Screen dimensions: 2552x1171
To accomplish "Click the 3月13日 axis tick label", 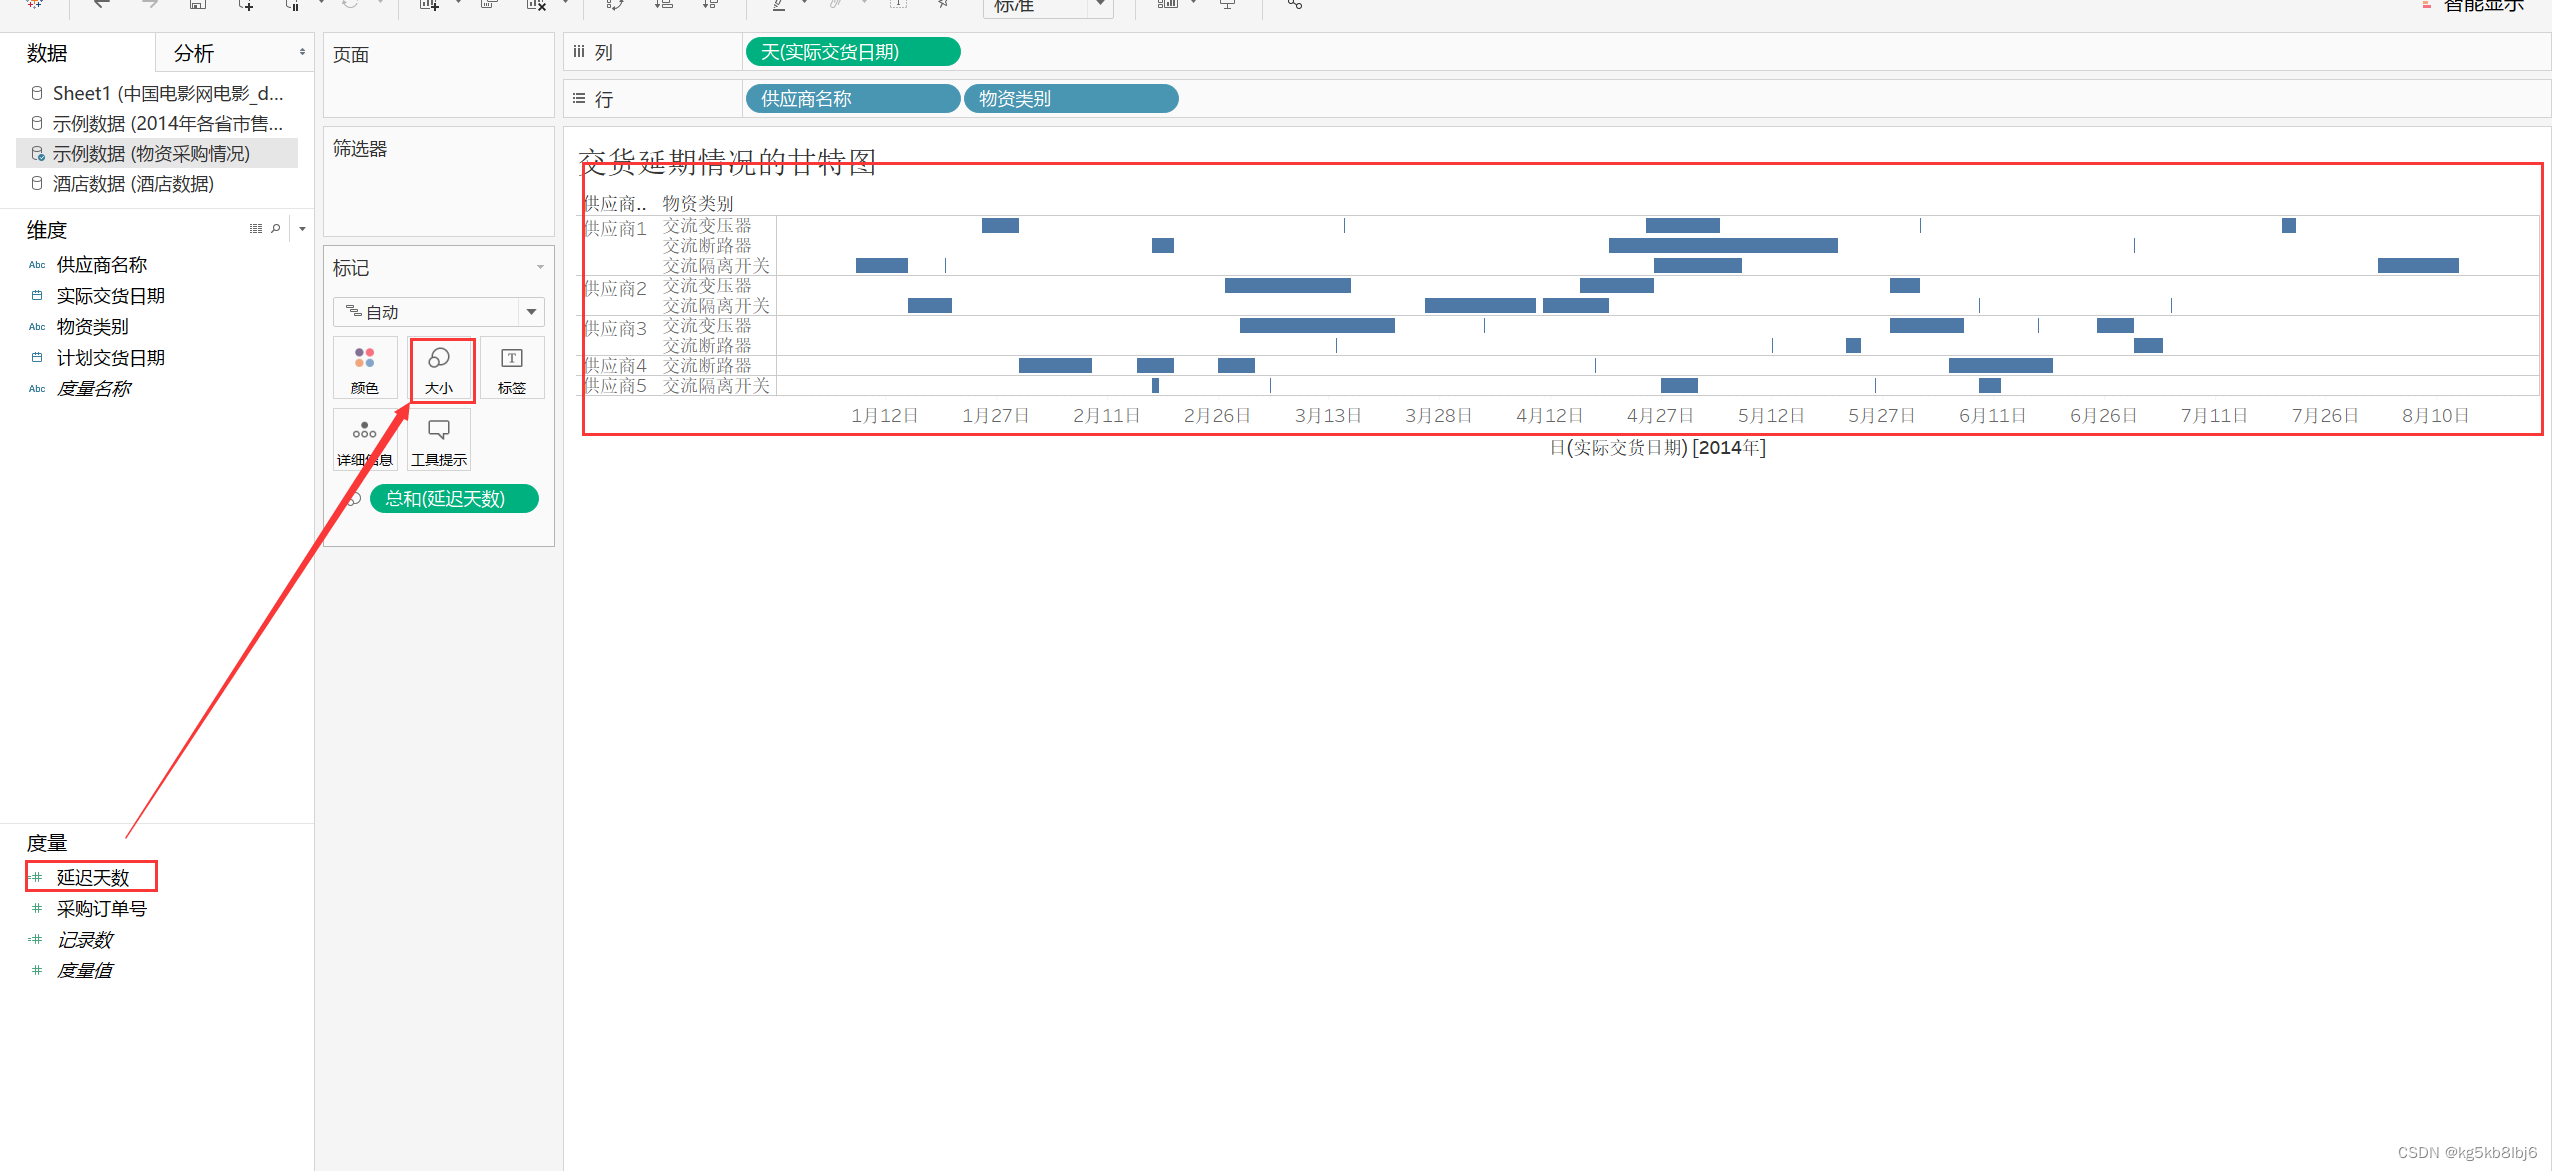I will click(1328, 416).
